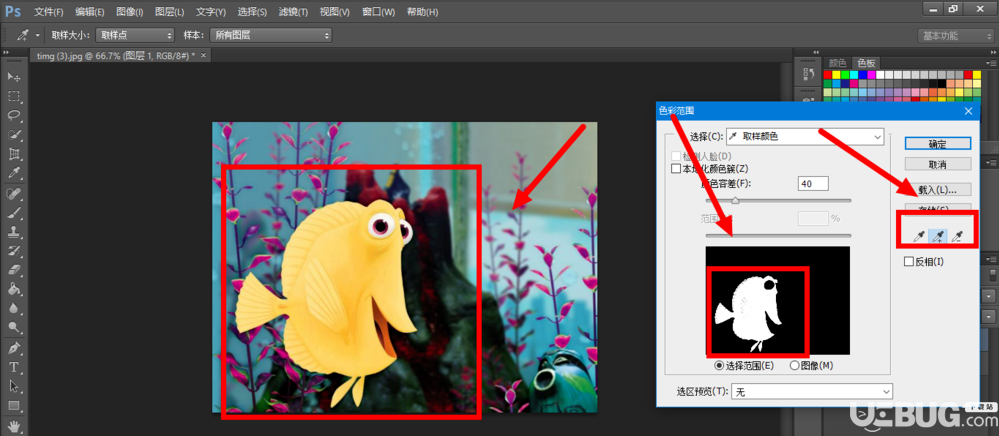This screenshot has height=436, width=999.
Task: Select the Rectangle shape tool
Action: coord(13,405)
